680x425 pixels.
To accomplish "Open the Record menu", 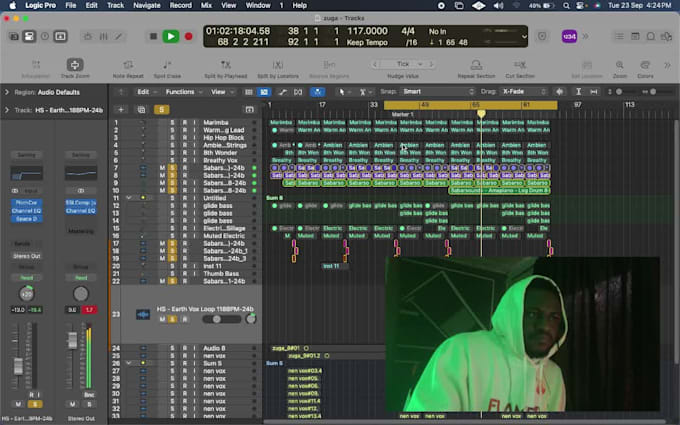I will pyautogui.click(x=180, y=6).
